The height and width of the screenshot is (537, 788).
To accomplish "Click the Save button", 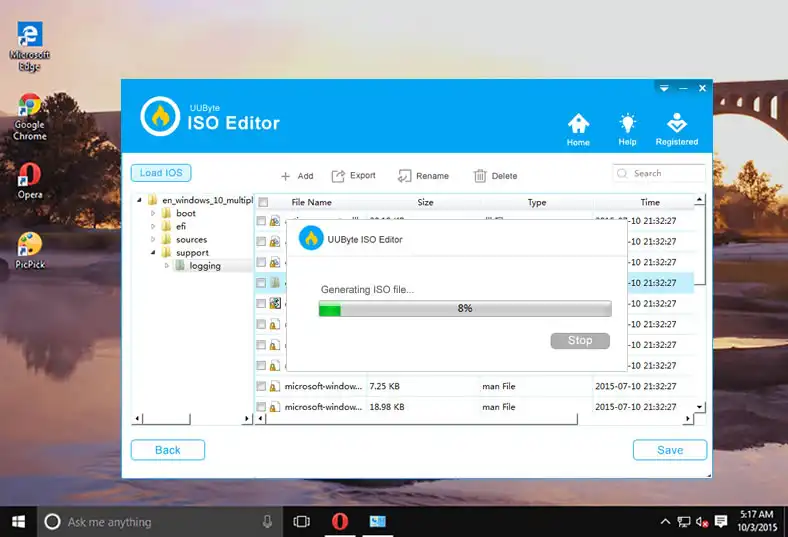I will (670, 450).
